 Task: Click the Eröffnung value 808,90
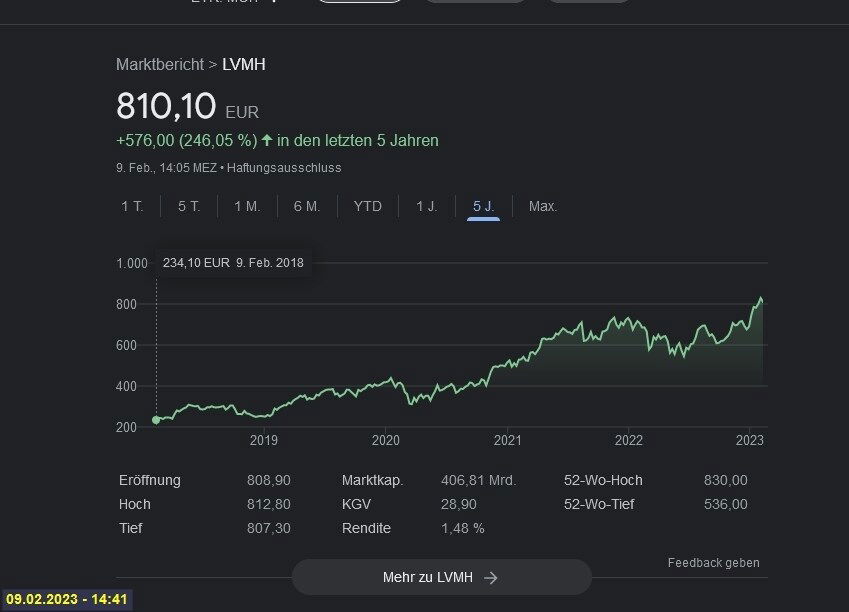(269, 480)
